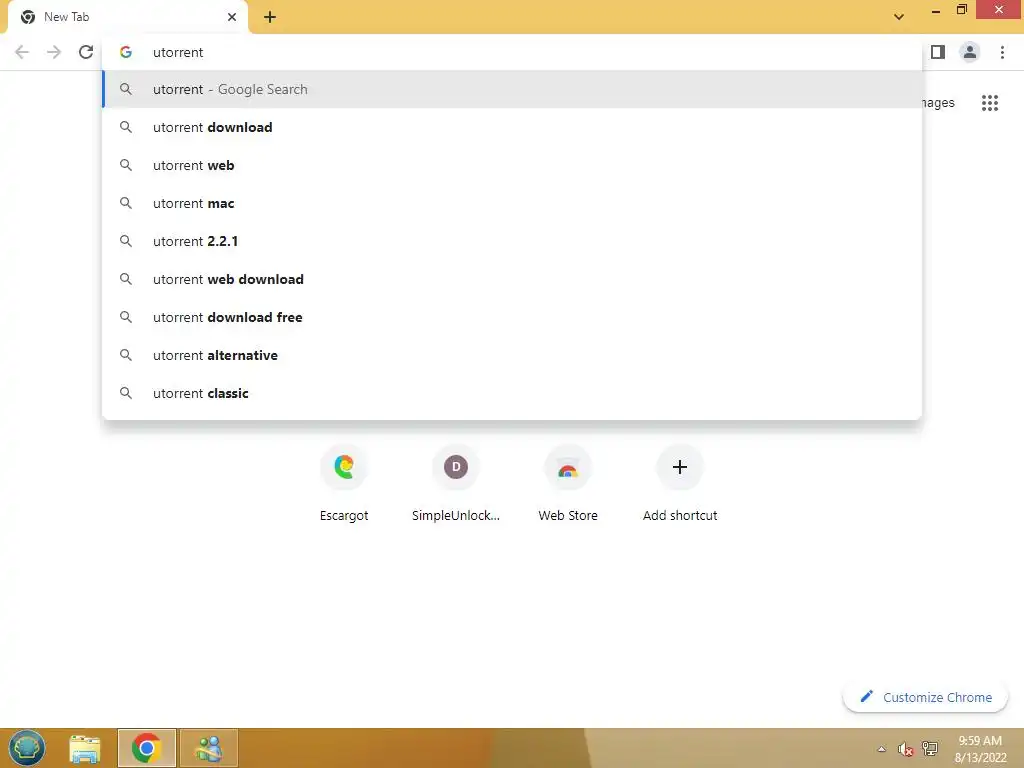Select 'utorrent alternative' suggestion
1024x768 pixels.
click(x=512, y=355)
